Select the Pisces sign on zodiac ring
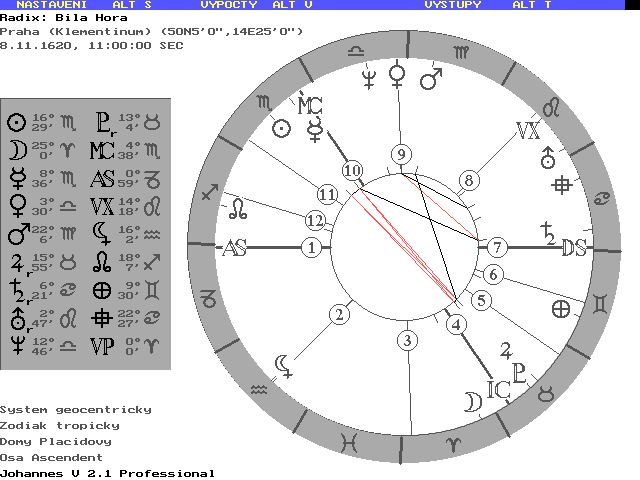This screenshot has width=640, height=480. click(x=349, y=441)
